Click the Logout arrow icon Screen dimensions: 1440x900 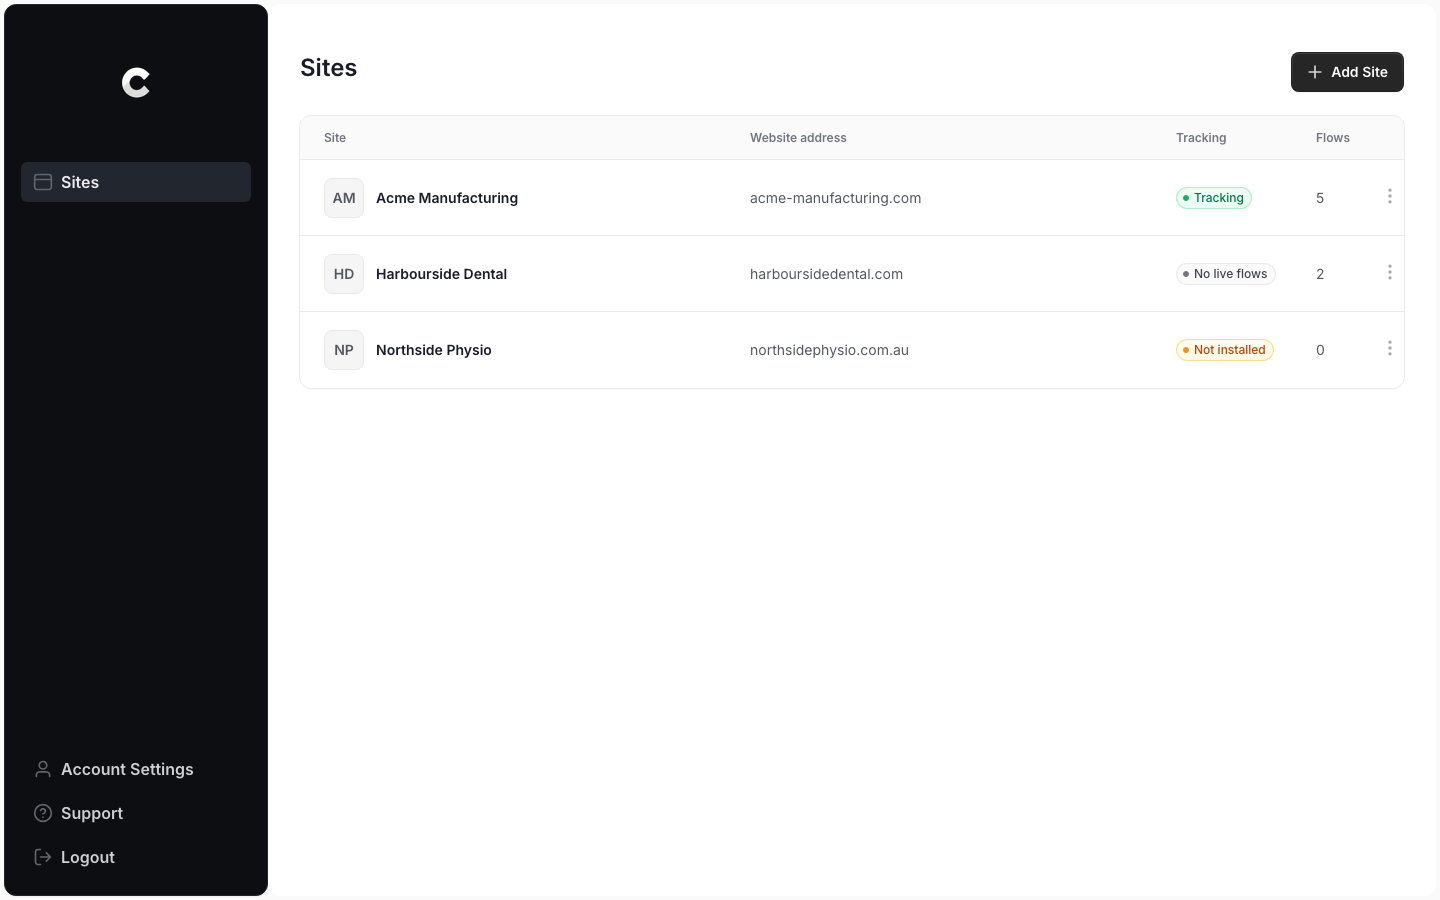pos(43,857)
